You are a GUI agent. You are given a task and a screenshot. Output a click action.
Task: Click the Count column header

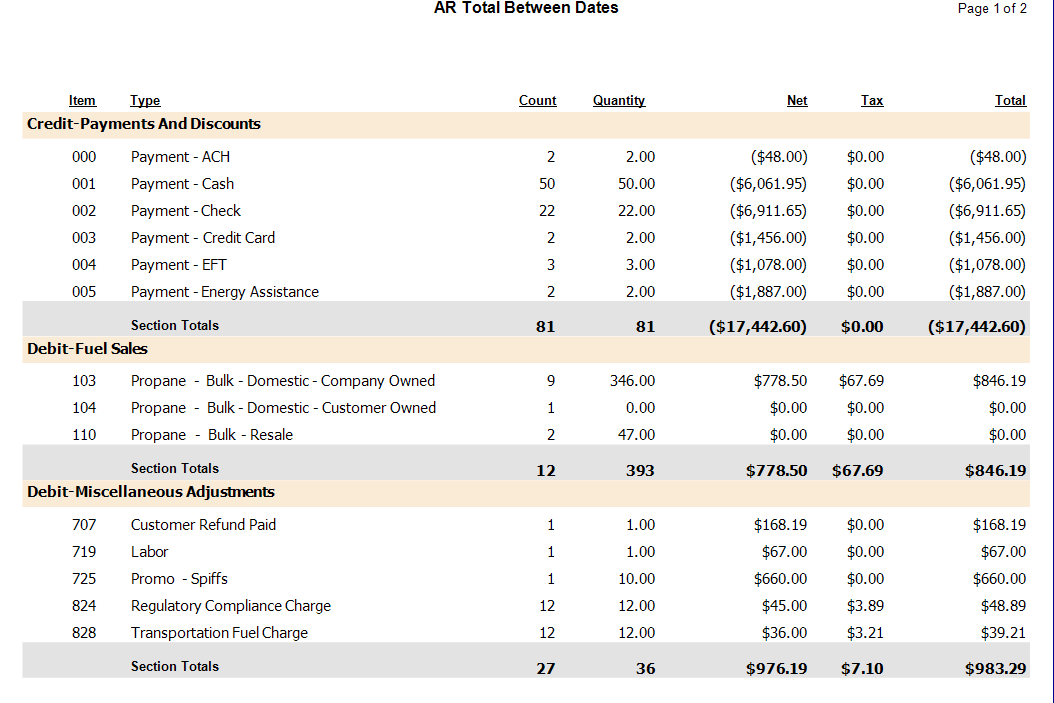(x=537, y=101)
